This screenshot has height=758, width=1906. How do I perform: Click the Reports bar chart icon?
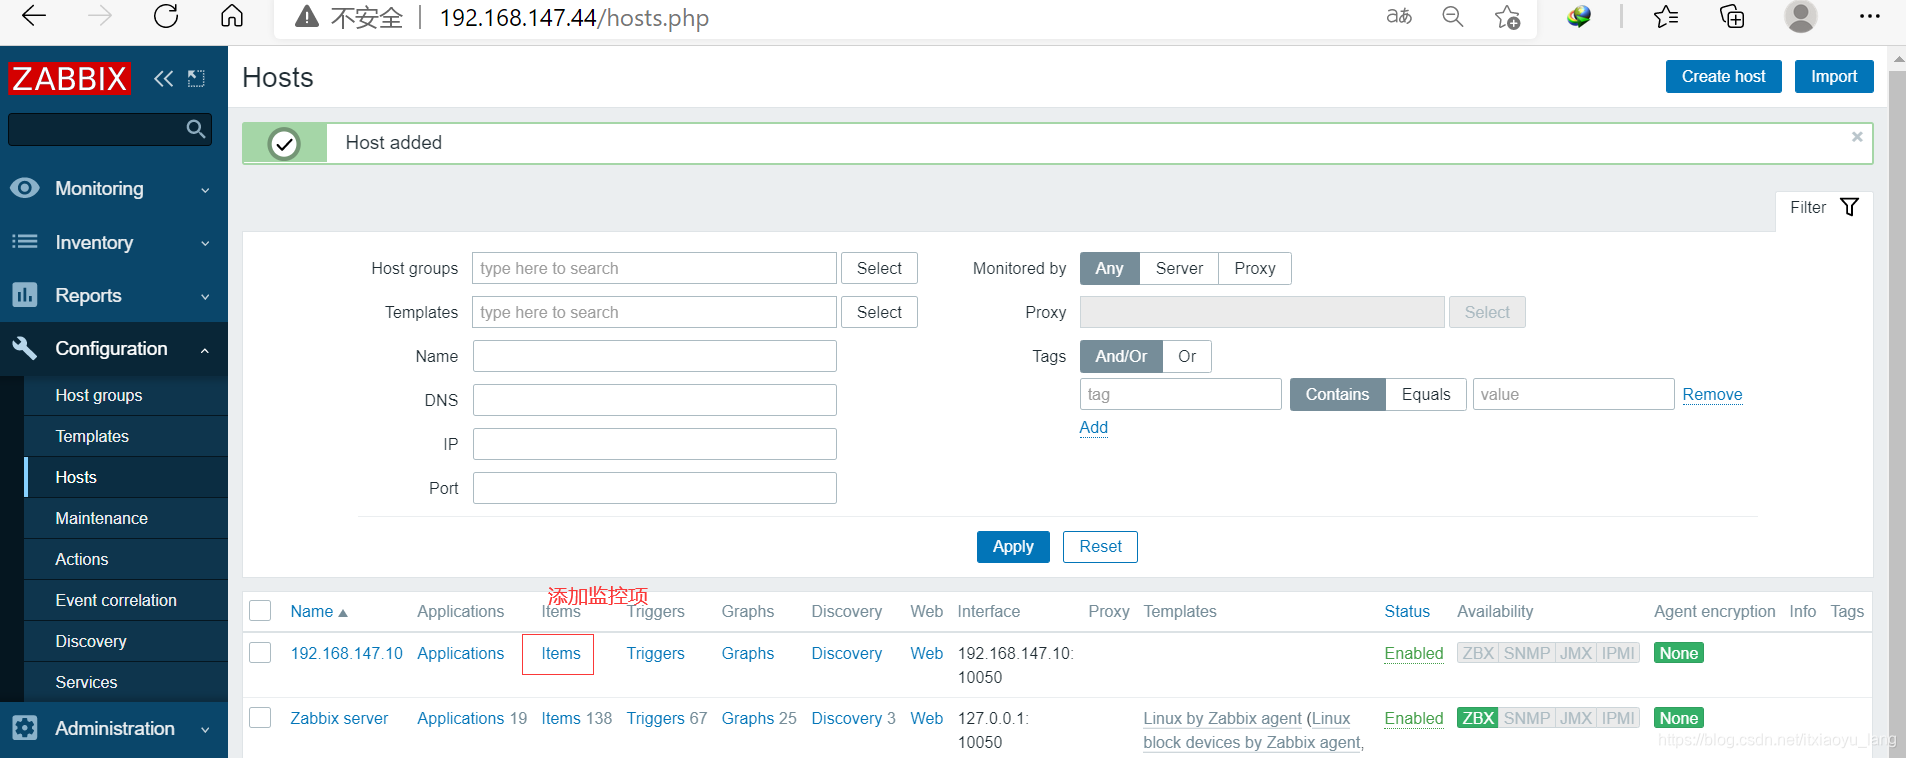(x=25, y=295)
